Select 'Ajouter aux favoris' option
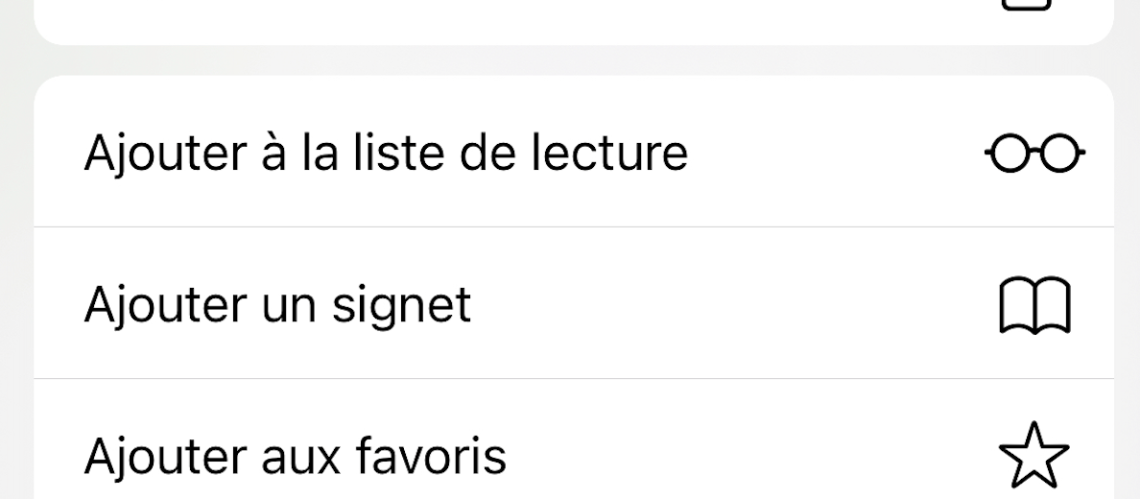The width and height of the screenshot is (1140, 499). coord(574,439)
